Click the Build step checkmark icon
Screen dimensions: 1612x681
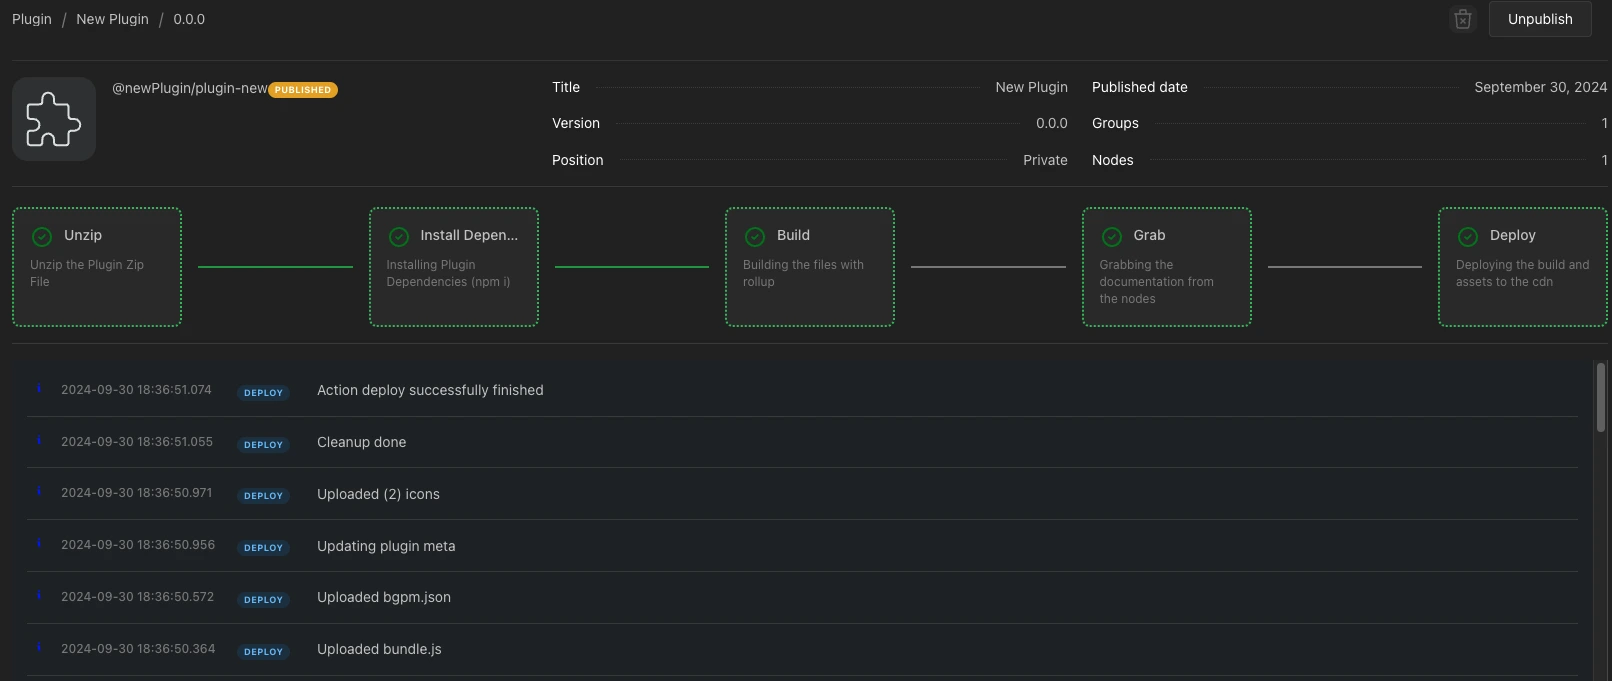tap(755, 236)
